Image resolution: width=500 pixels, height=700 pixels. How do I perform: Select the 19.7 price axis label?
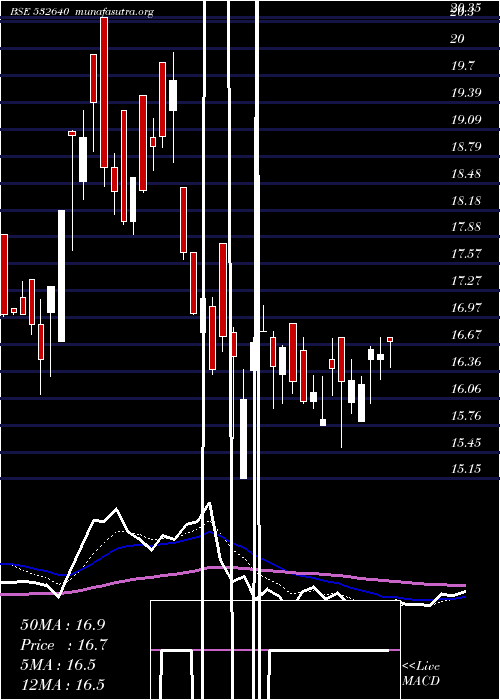(463, 66)
